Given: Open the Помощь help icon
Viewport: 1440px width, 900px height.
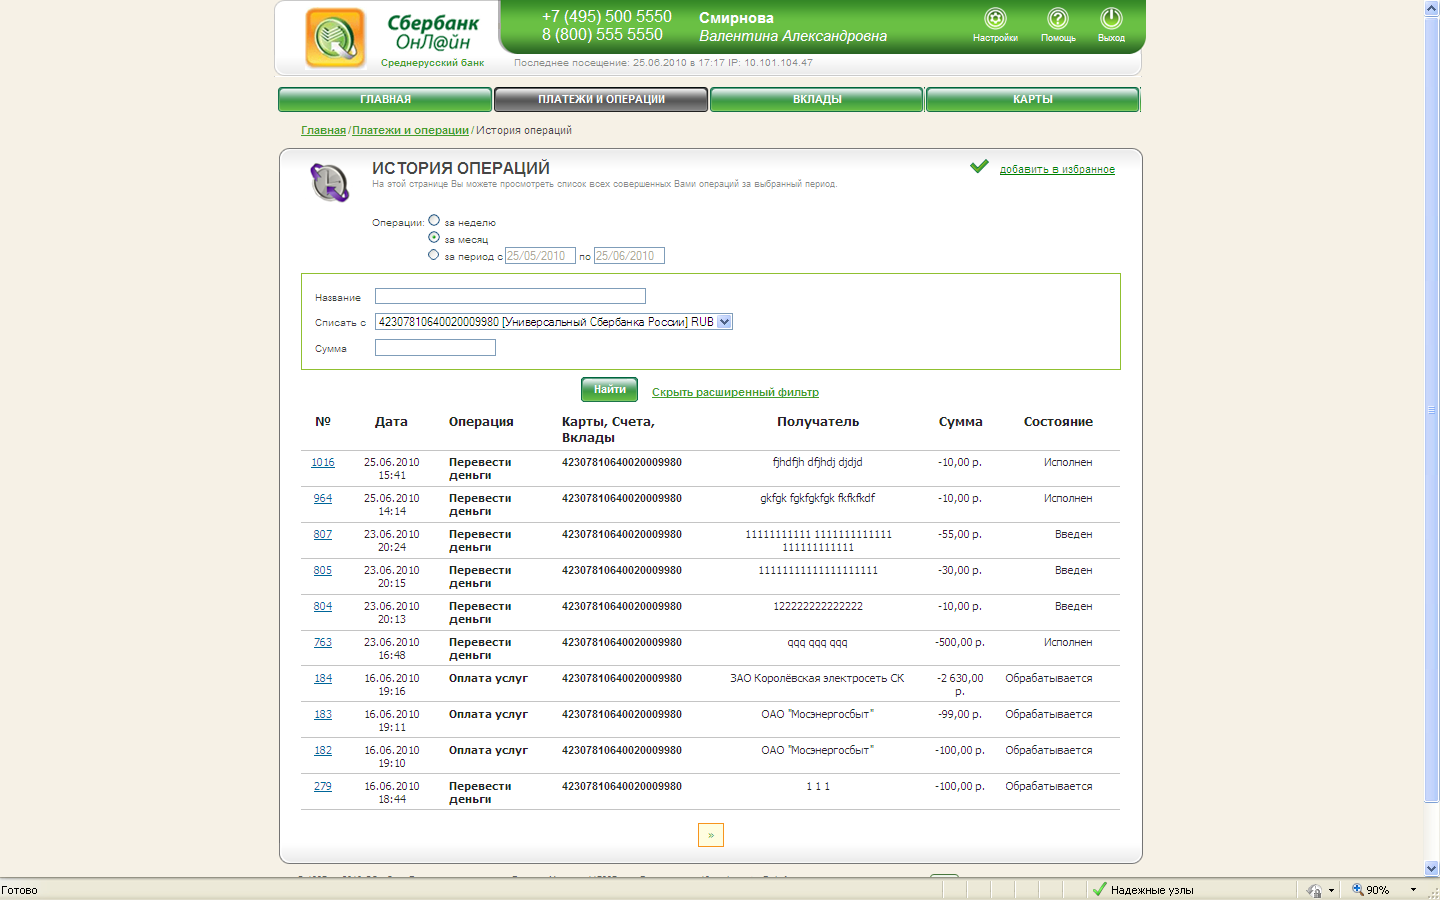Looking at the screenshot, I should click(x=1058, y=19).
